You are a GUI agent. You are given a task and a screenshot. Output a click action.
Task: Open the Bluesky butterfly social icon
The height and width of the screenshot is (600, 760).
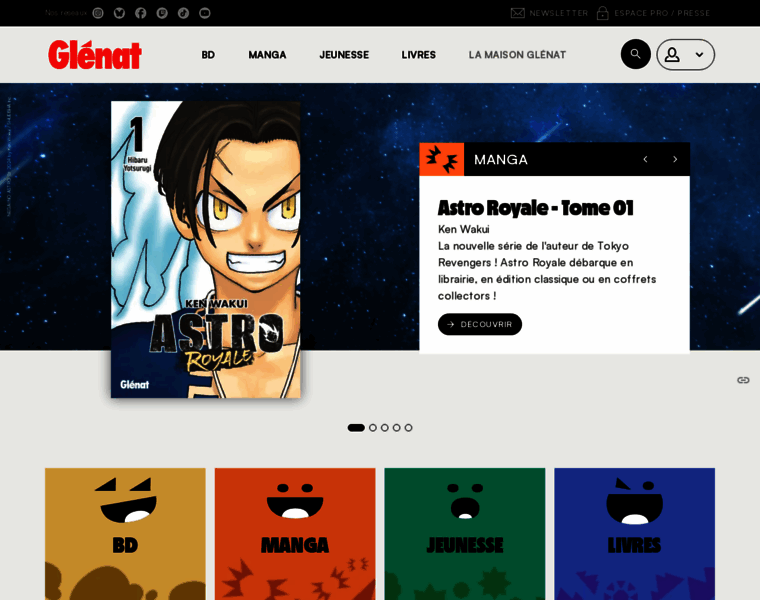click(119, 13)
